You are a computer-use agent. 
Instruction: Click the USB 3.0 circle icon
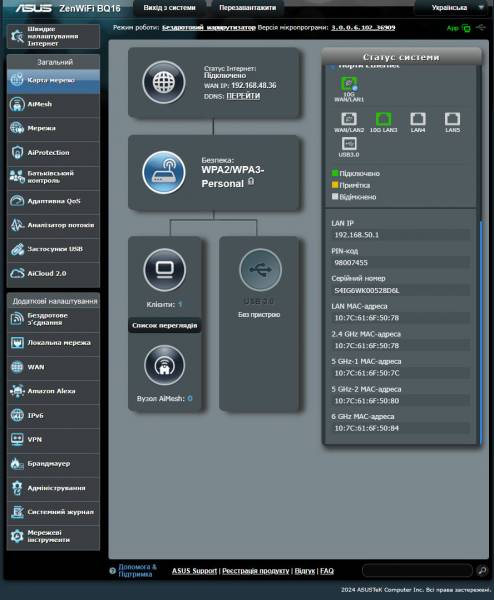260,270
